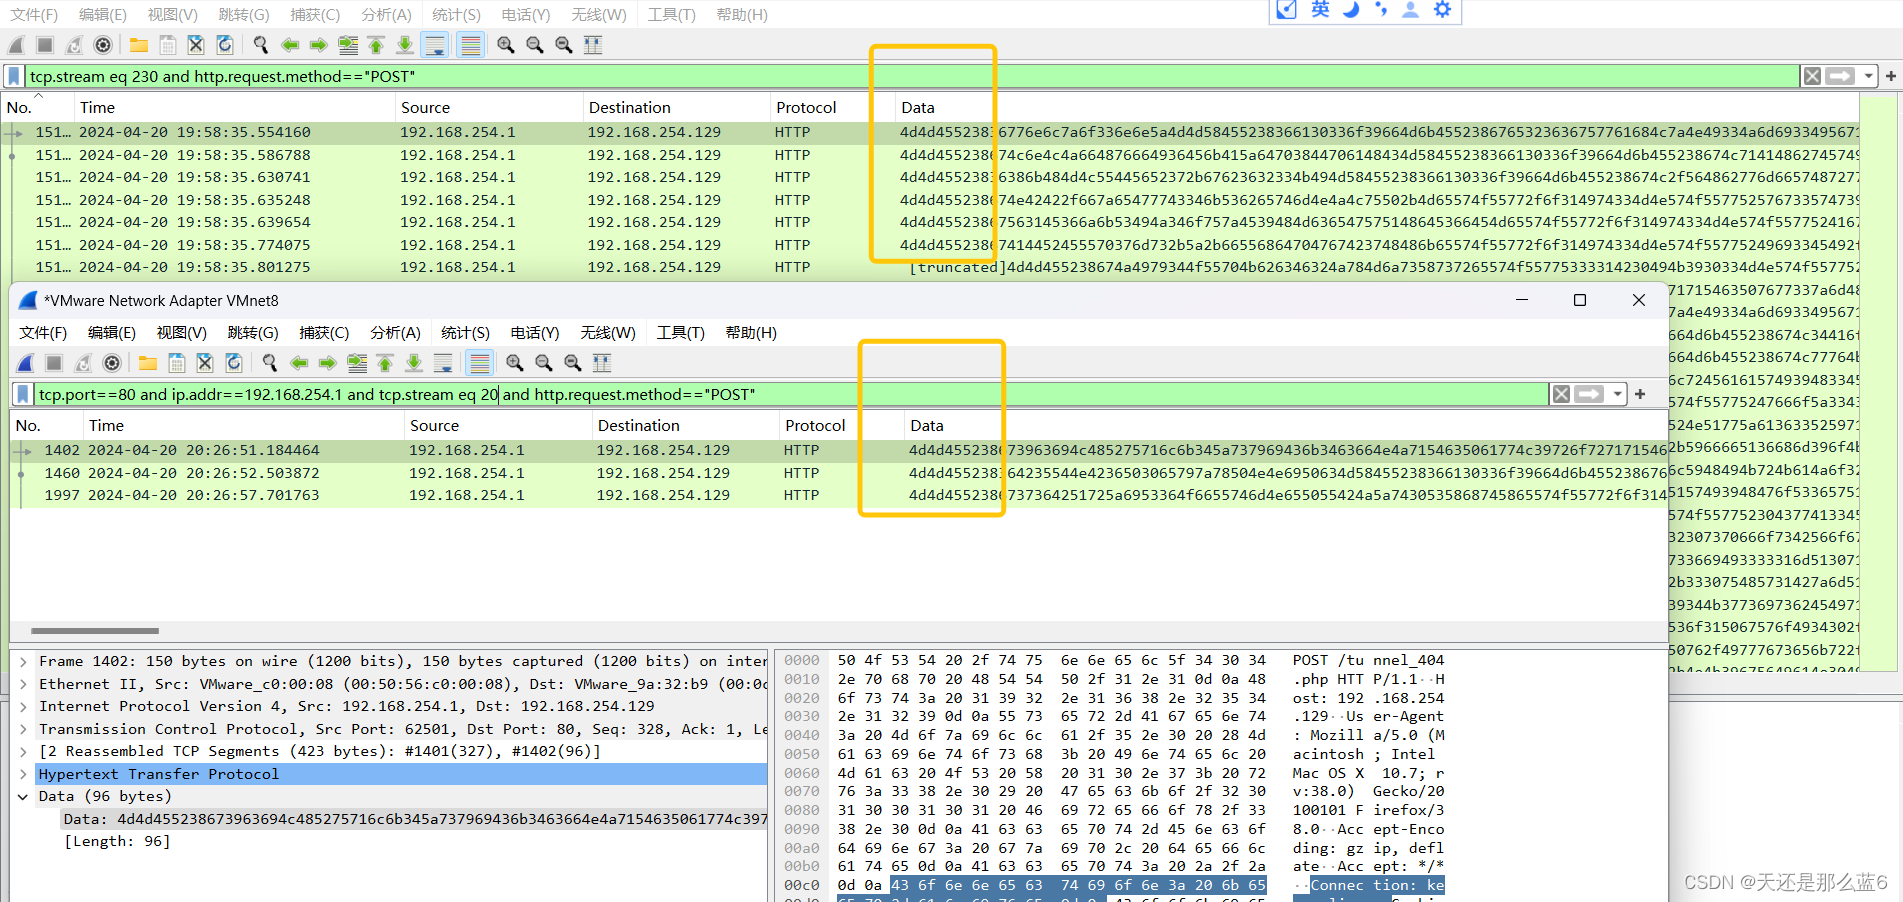Zoom in packet text in VMnet8 window
Viewport: 1903px width, 902px height.
(515, 363)
